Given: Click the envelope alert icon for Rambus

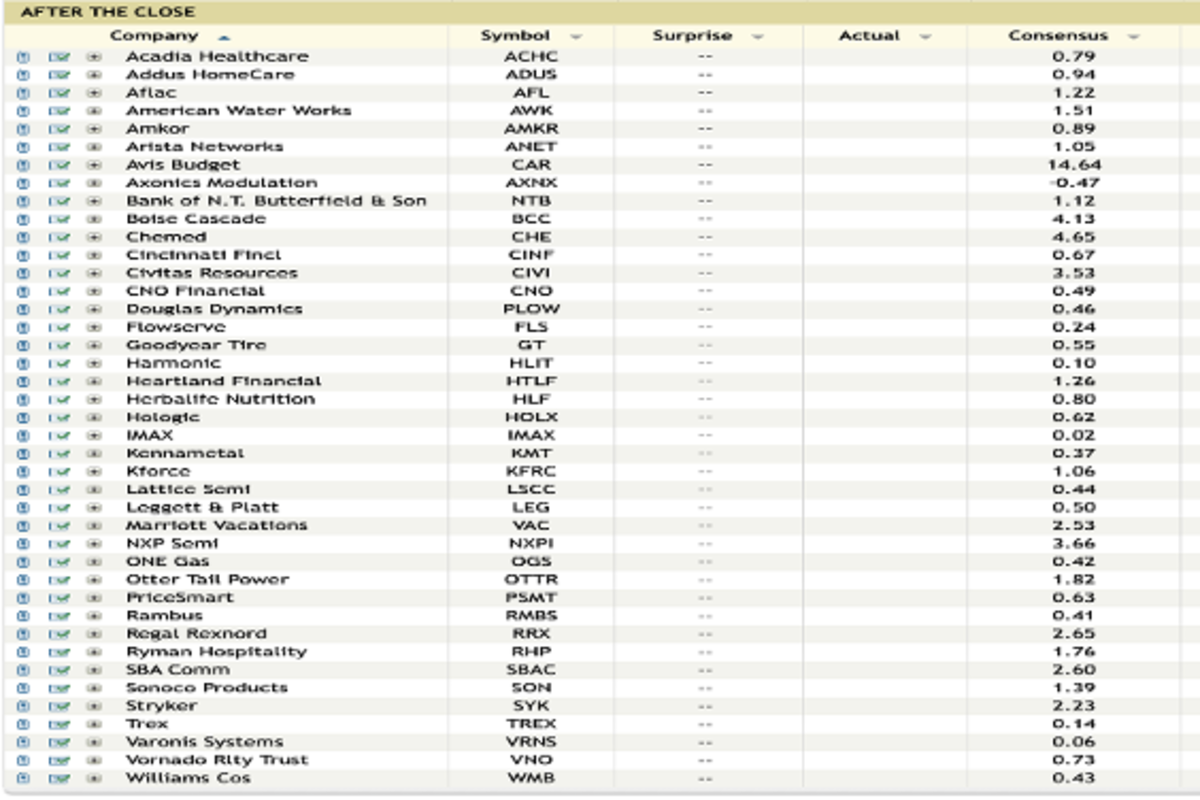Looking at the screenshot, I should tap(58, 616).
